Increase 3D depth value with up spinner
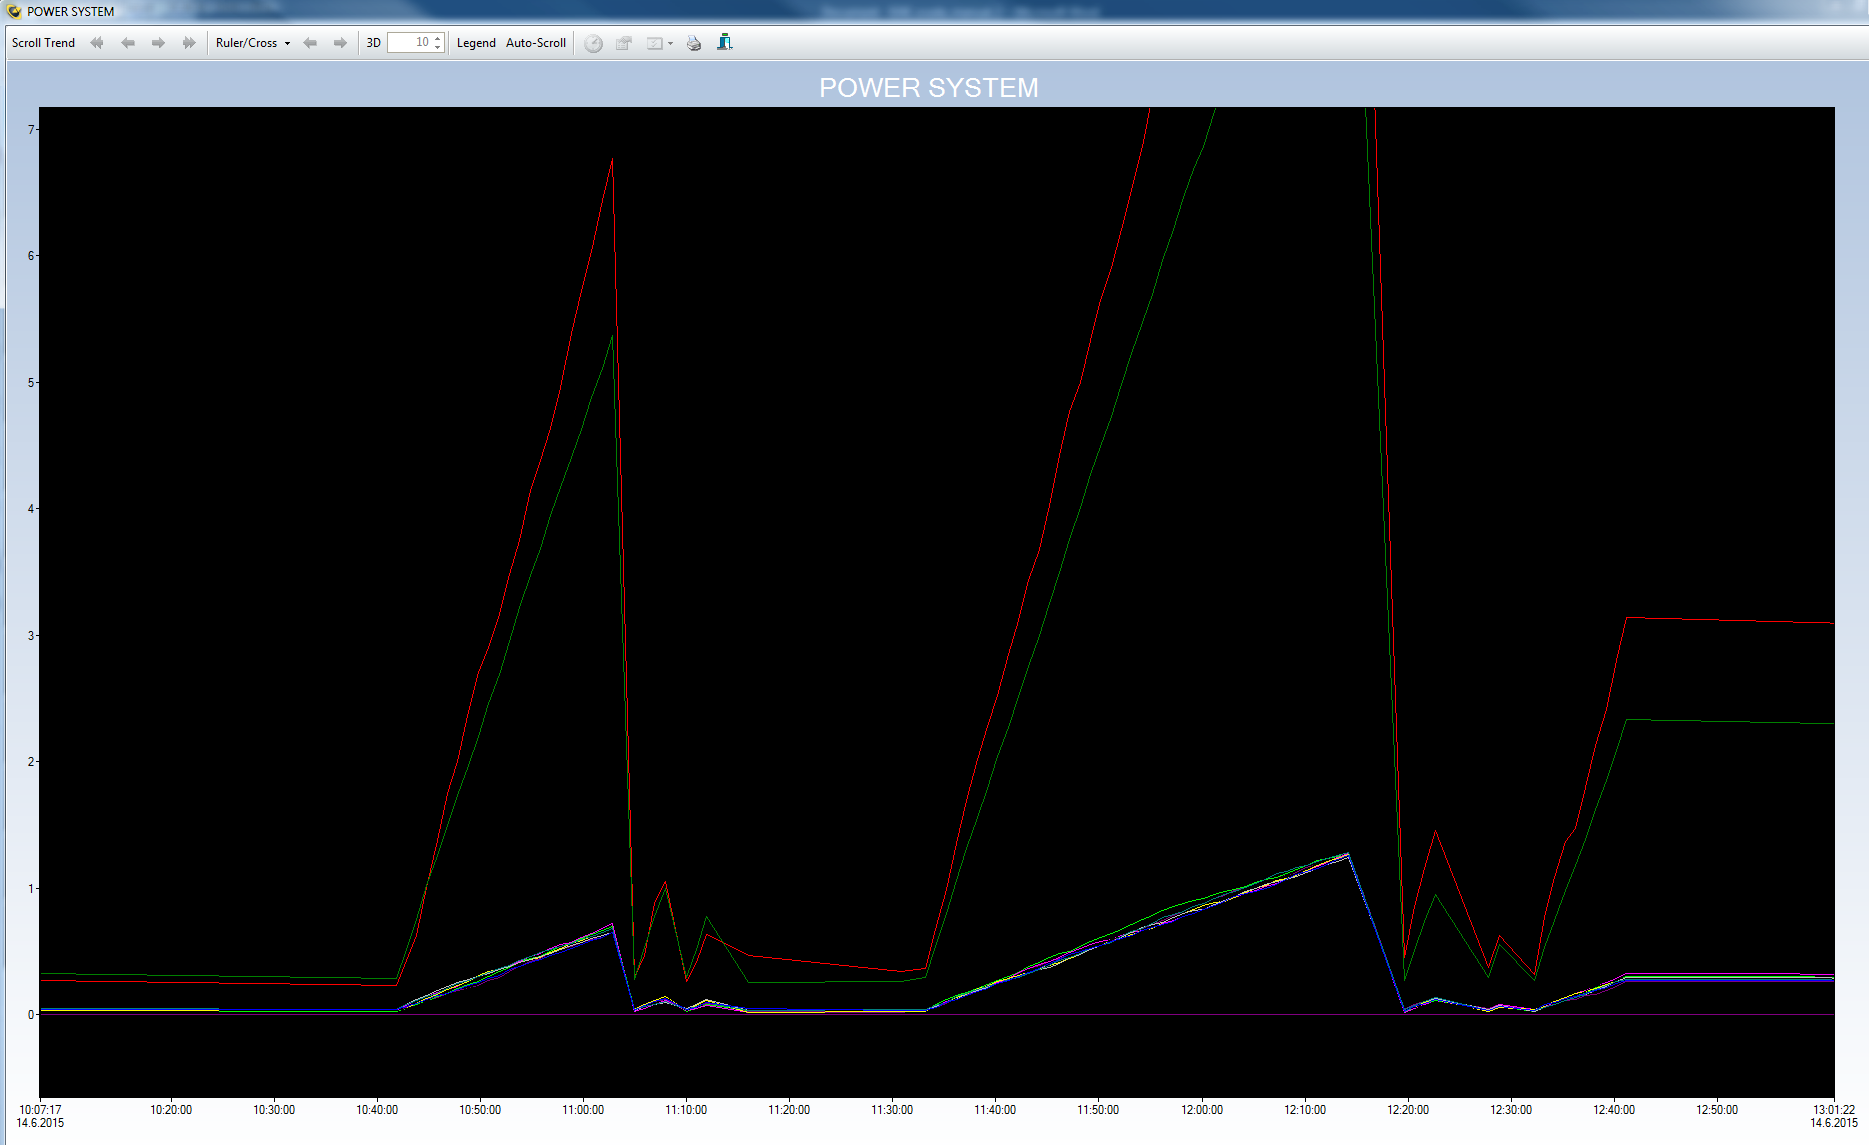Viewport: 1869px width, 1145px height. [438, 38]
